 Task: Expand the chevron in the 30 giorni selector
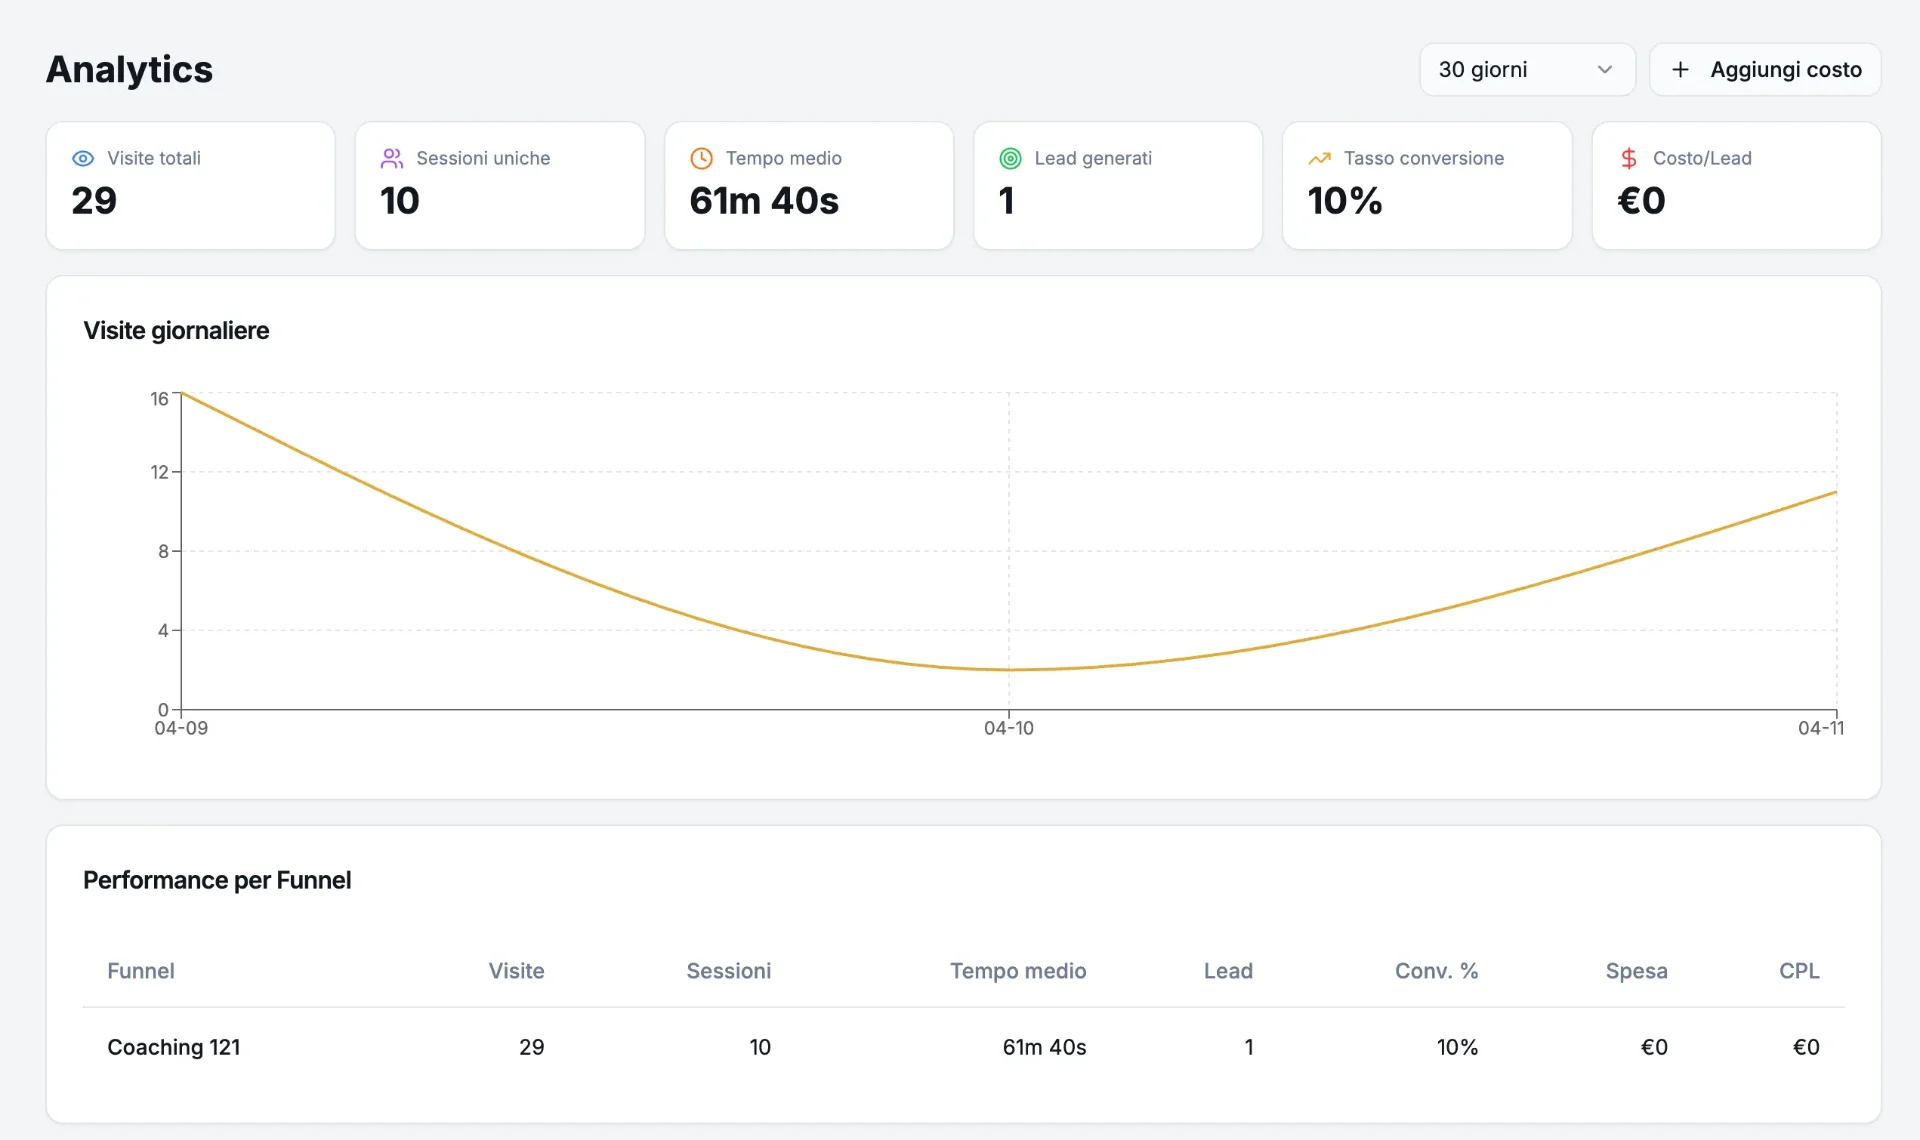(1605, 69)
